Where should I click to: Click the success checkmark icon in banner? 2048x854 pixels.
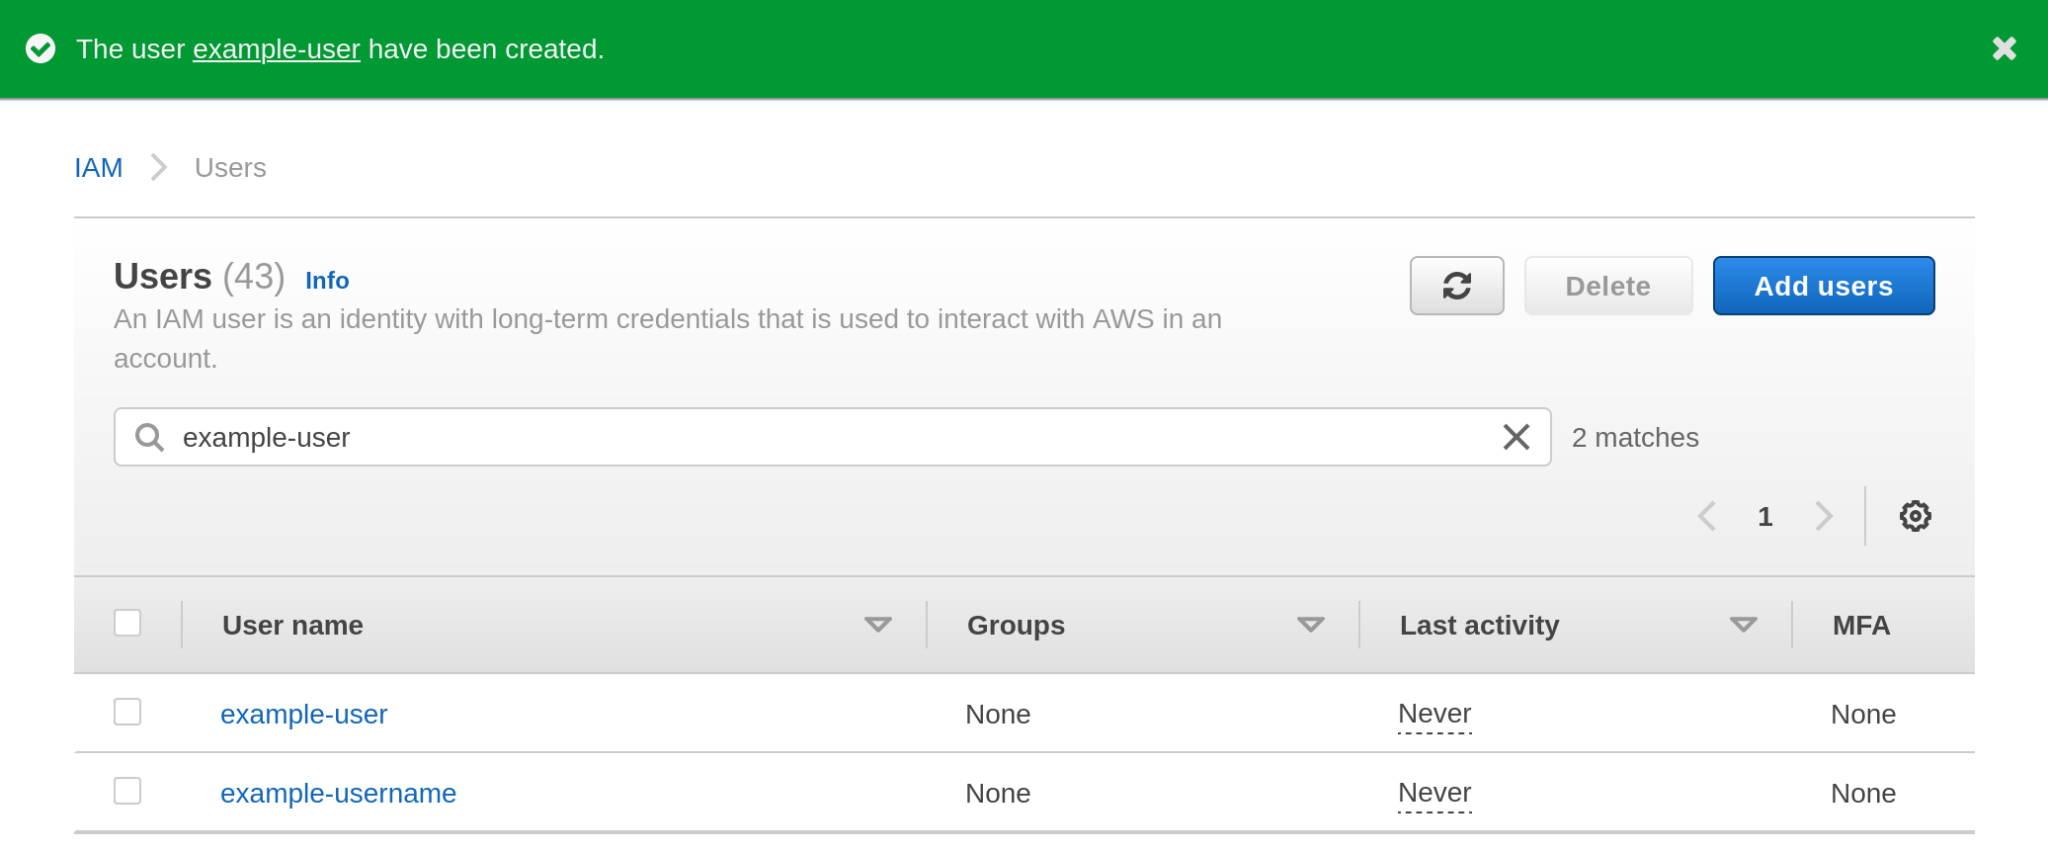click(x=41, y=48)
